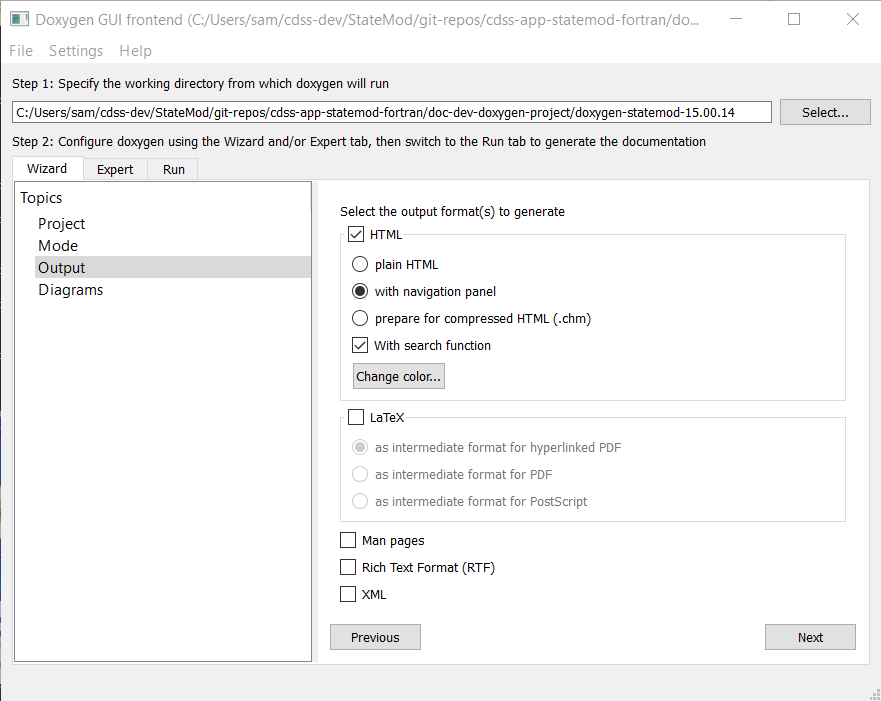This screenshot has width=881, height=701.
Task: Click the Previous button
Action: [375, 637]
